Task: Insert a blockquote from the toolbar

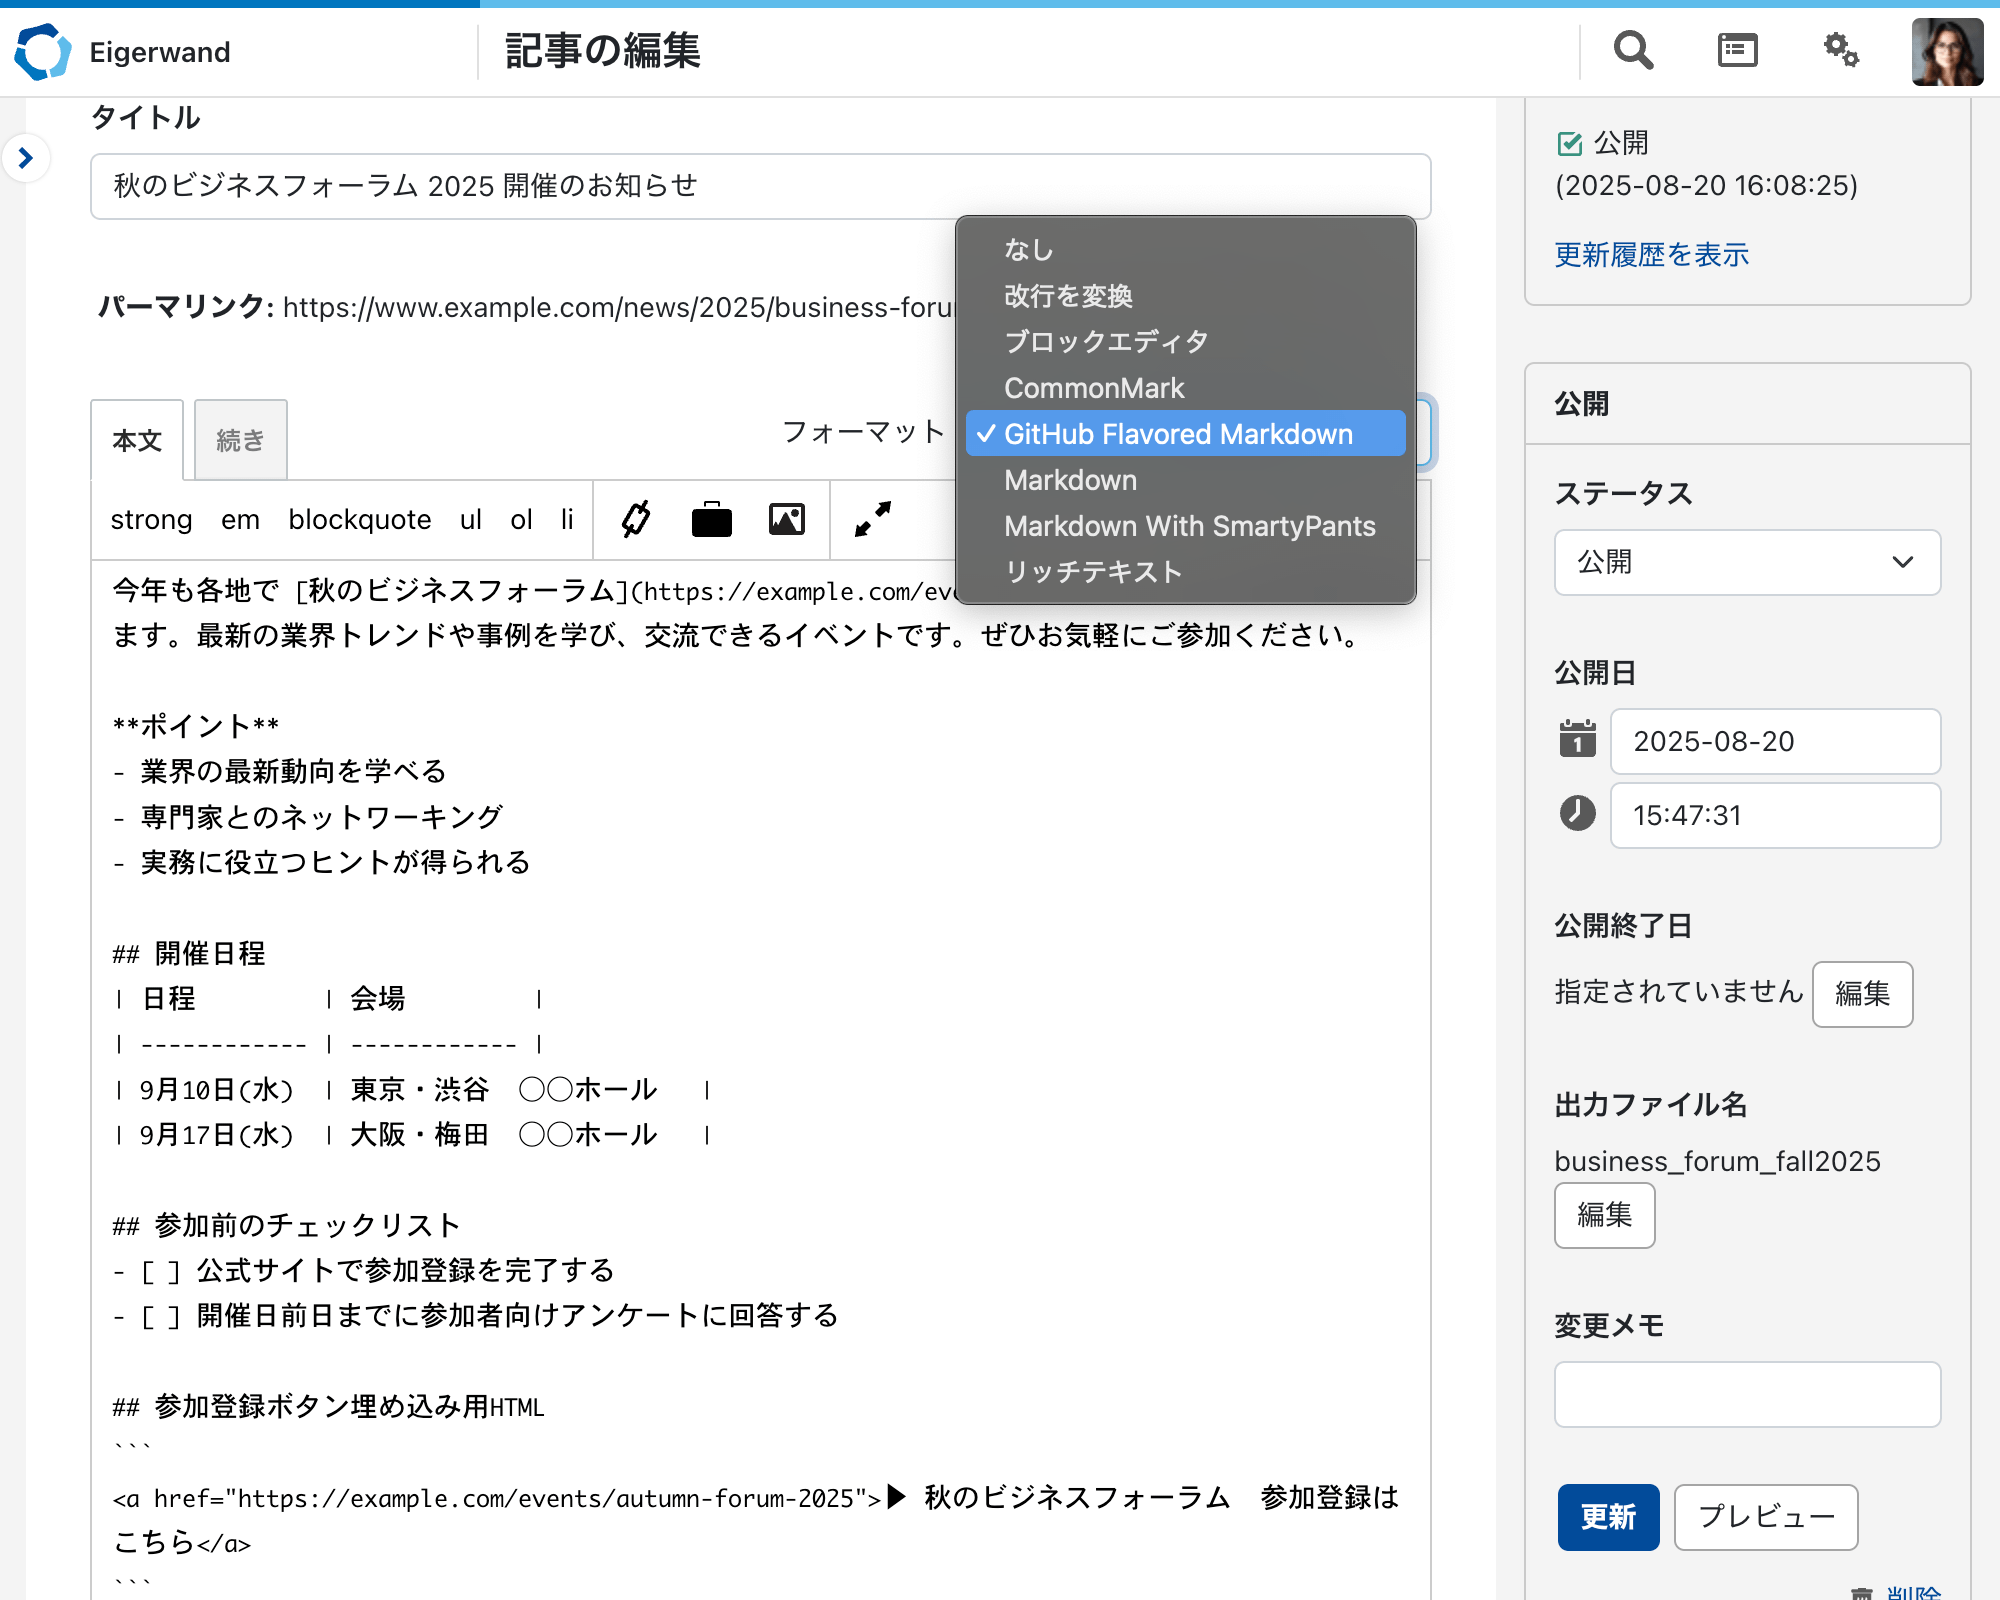Action: pyautogui.click(x=358, y=519)
